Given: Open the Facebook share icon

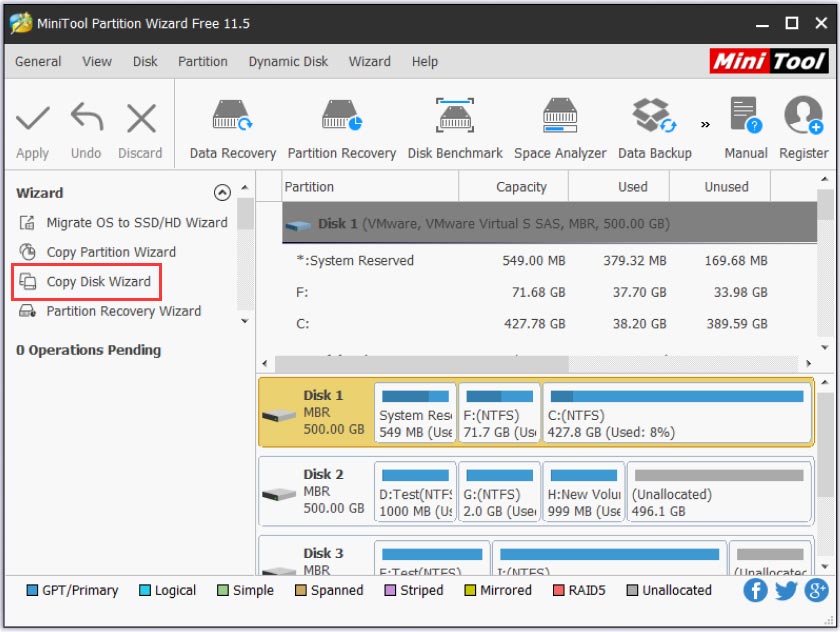Looking at the screenshot, I should pos(755,590).
